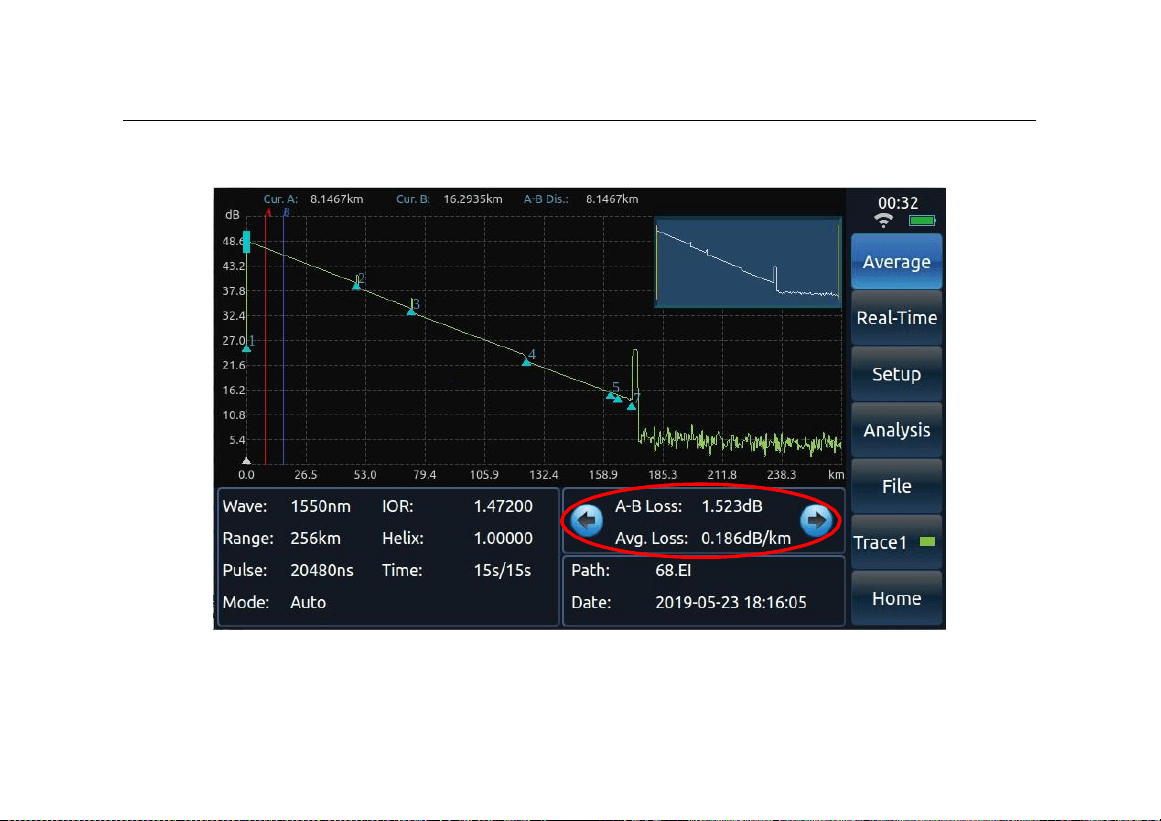
Task: Open the Analysis menu
Action: pyautogui.click(x=896, y=430)
